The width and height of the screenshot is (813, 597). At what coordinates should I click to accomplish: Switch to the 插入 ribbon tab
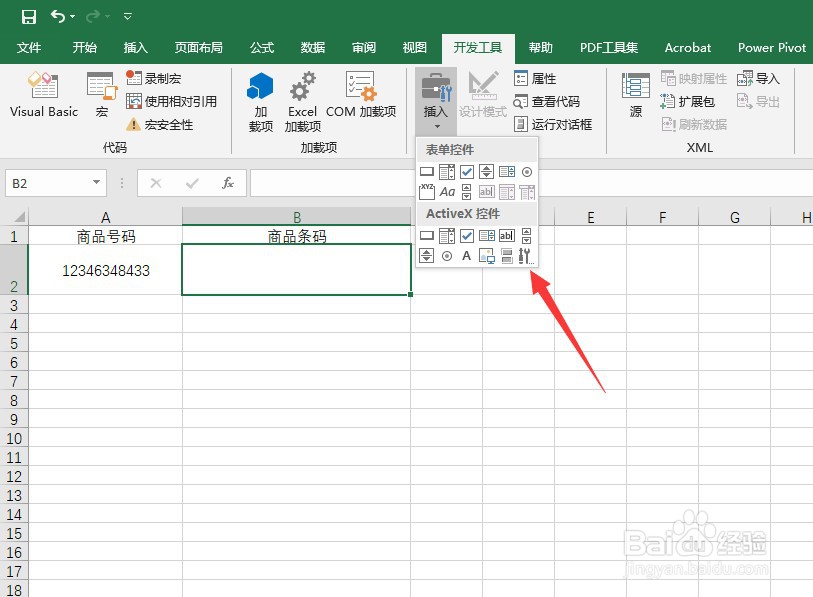tap(135, 48)
